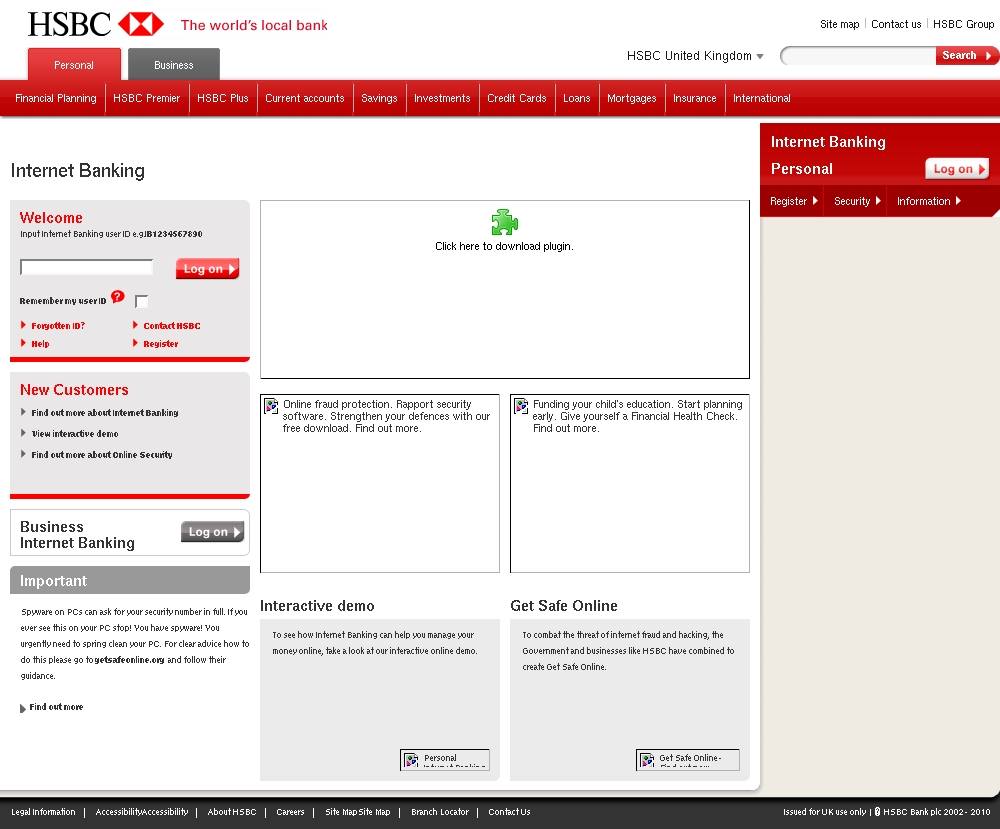
Task: Open Accessibility footer link
Action: [x=142, y=812]
